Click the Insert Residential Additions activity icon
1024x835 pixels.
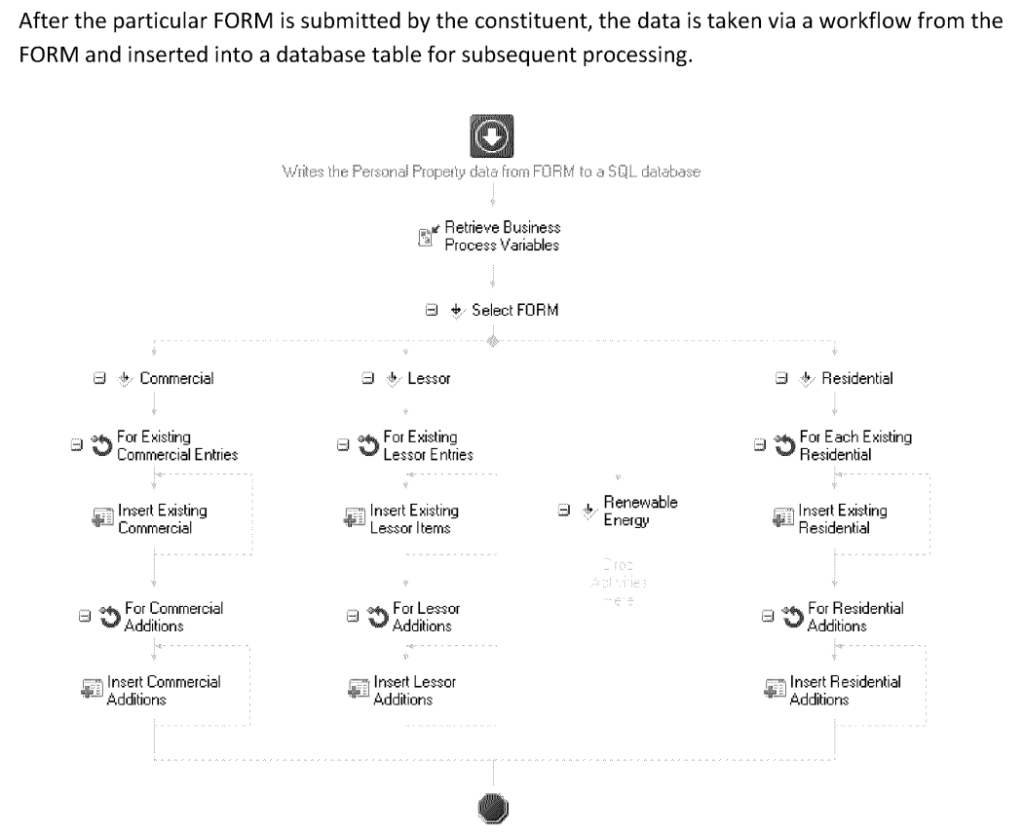click(775, 690)
